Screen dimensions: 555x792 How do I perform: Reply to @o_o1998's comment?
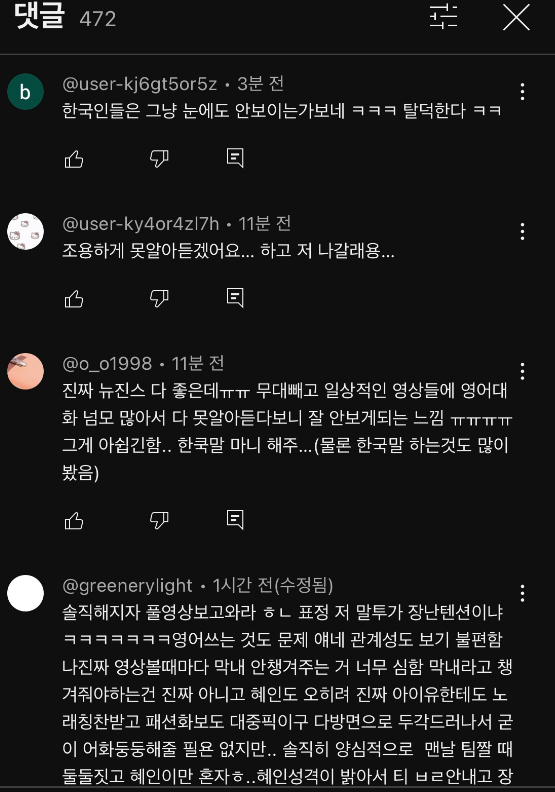(x=235, y=520)
